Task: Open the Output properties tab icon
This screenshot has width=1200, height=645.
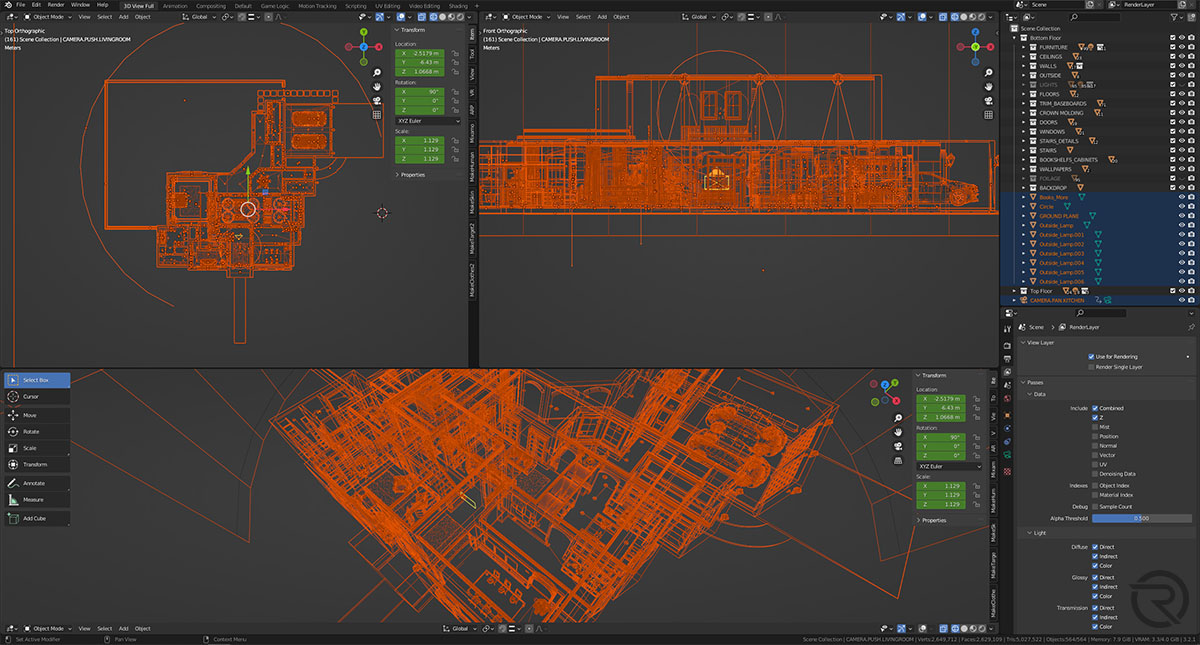Action: pos(1007,358)
